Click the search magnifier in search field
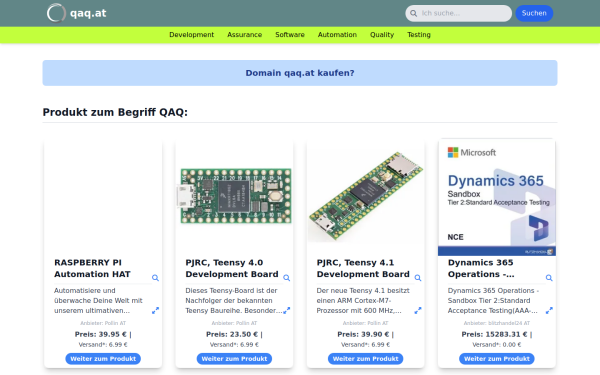 point(414,13)
